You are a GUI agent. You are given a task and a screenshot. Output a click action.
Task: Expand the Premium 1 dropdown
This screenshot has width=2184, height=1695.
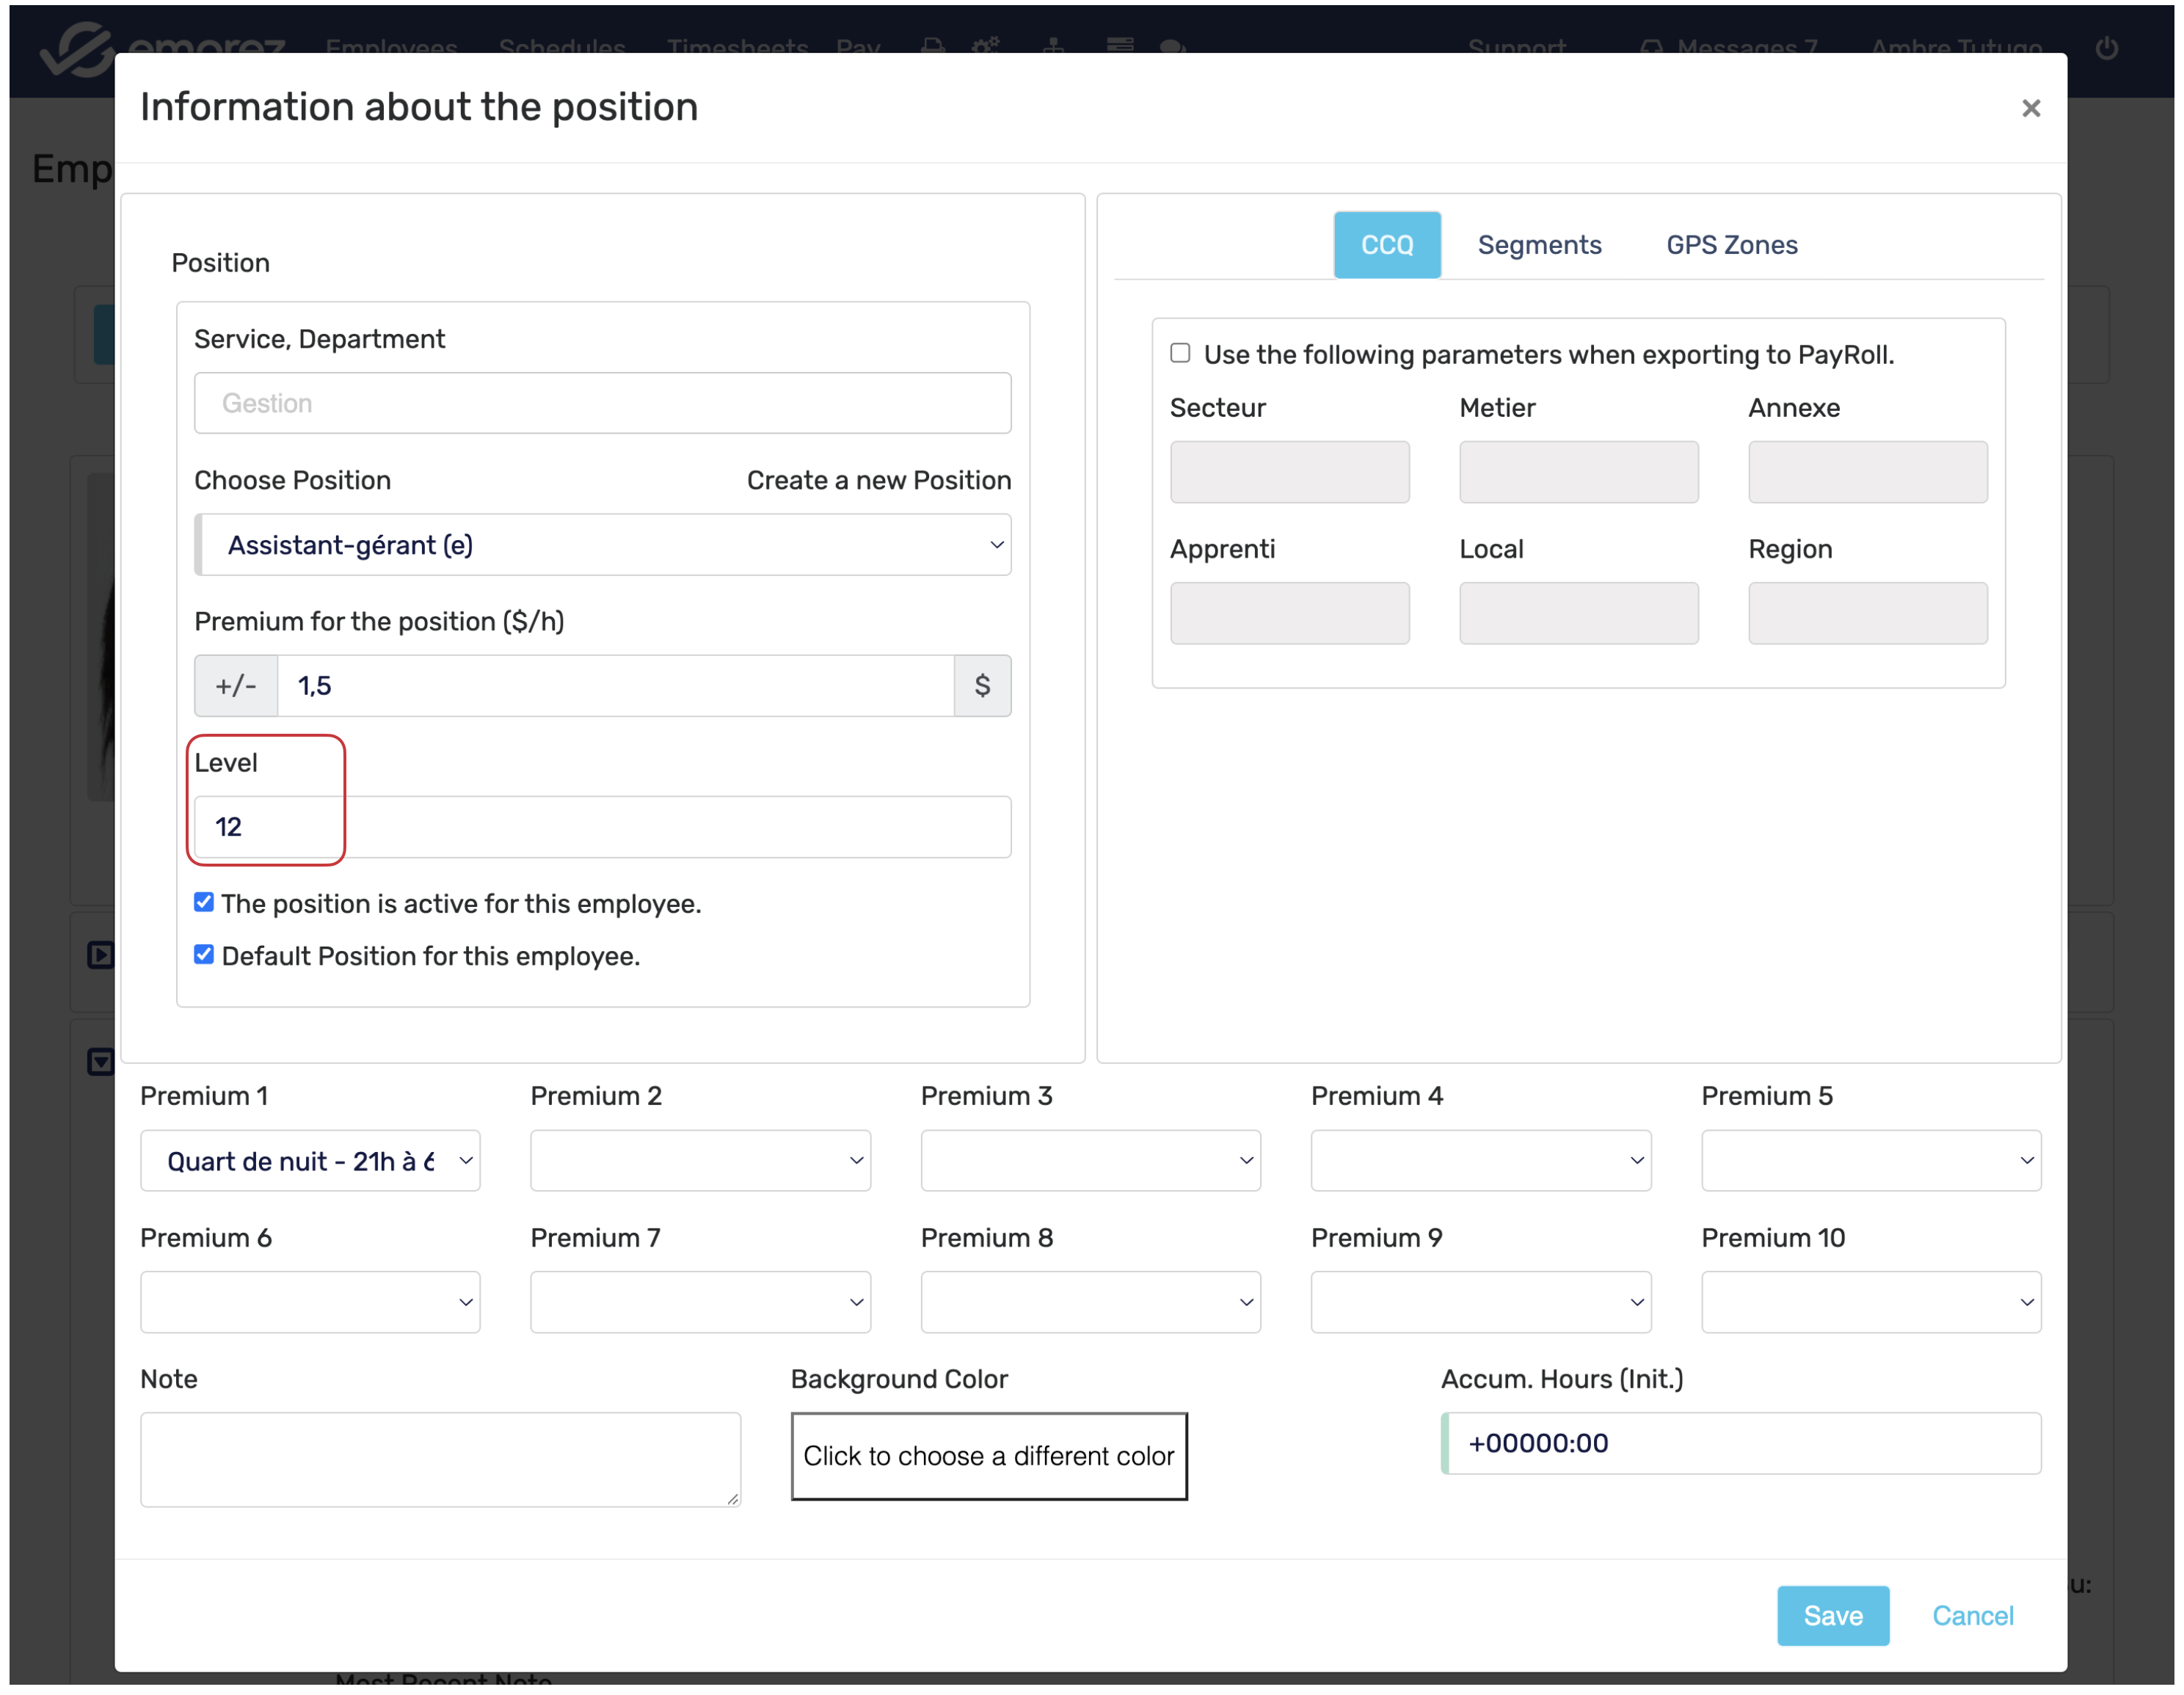310,1161
